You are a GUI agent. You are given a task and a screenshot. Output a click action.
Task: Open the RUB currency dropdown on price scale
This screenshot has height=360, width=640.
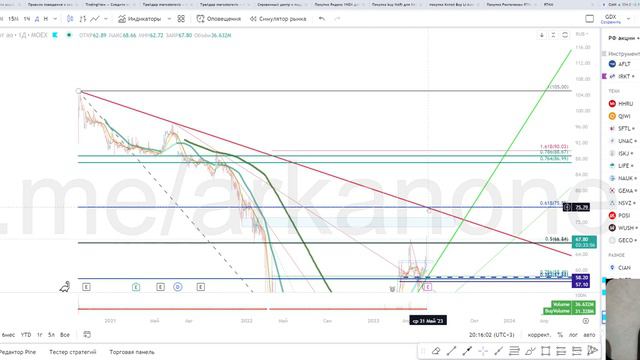coord(581,34)
